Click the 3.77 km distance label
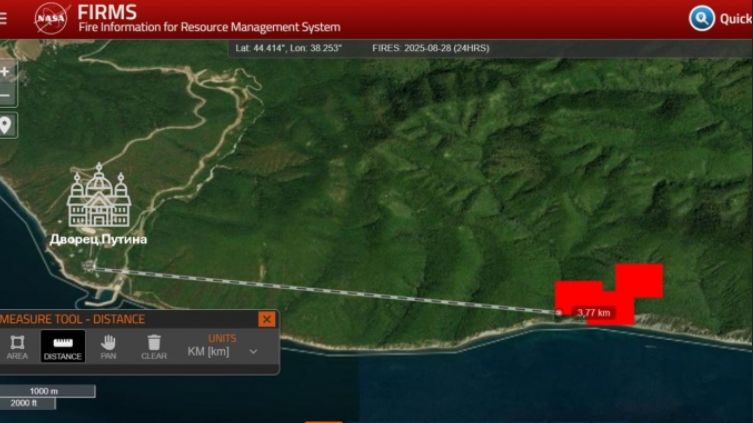 [x=593, y=313]
